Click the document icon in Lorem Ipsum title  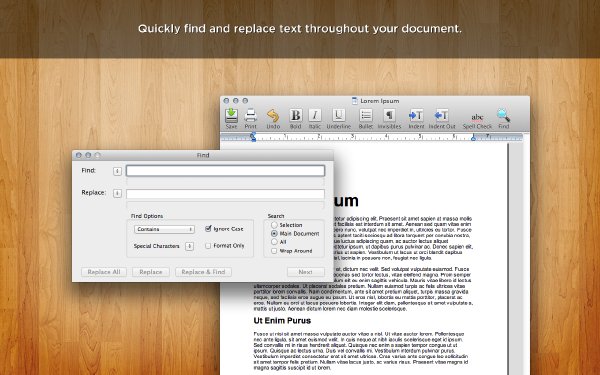click(355, 101)
